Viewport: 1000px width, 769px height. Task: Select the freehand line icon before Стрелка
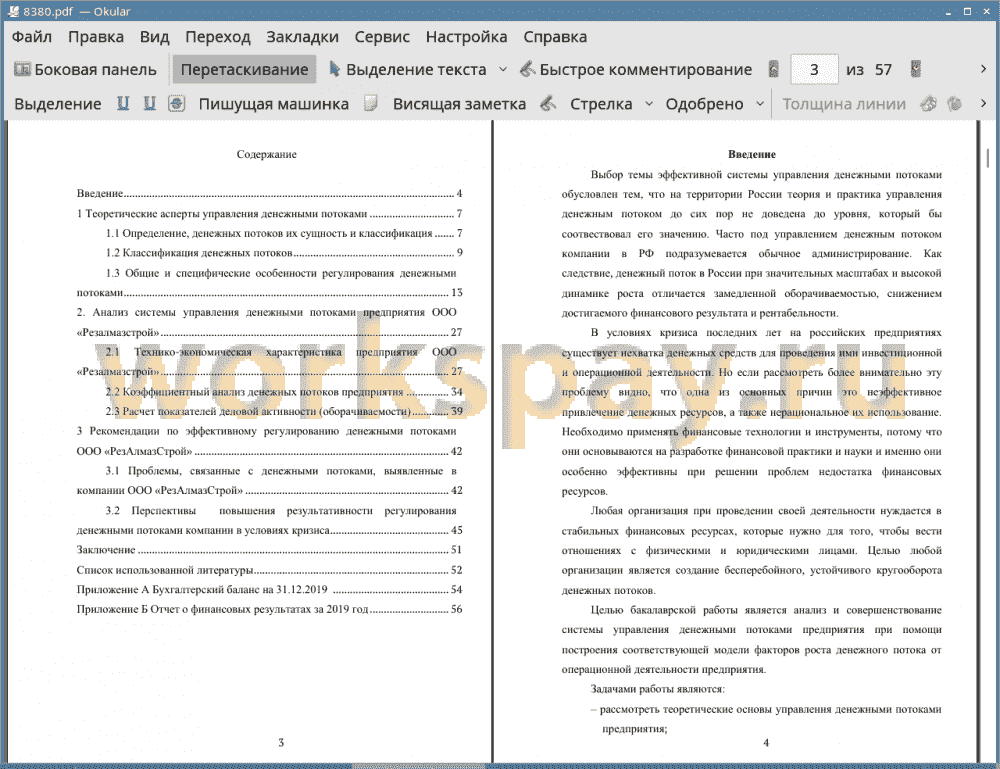548,103
